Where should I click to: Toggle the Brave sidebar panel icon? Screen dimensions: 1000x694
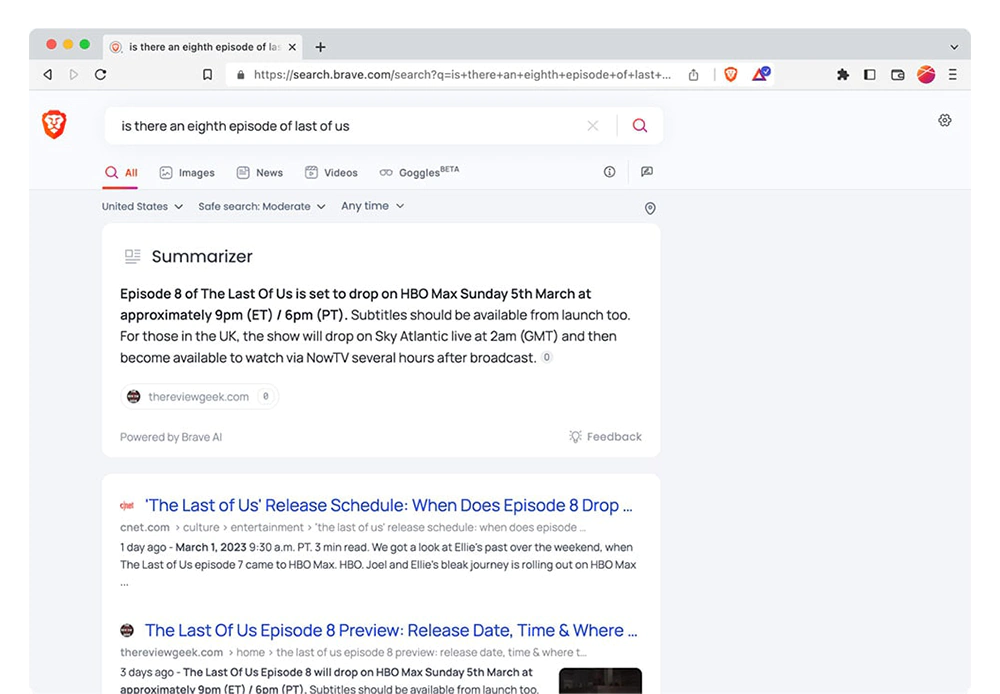[870, 74]
